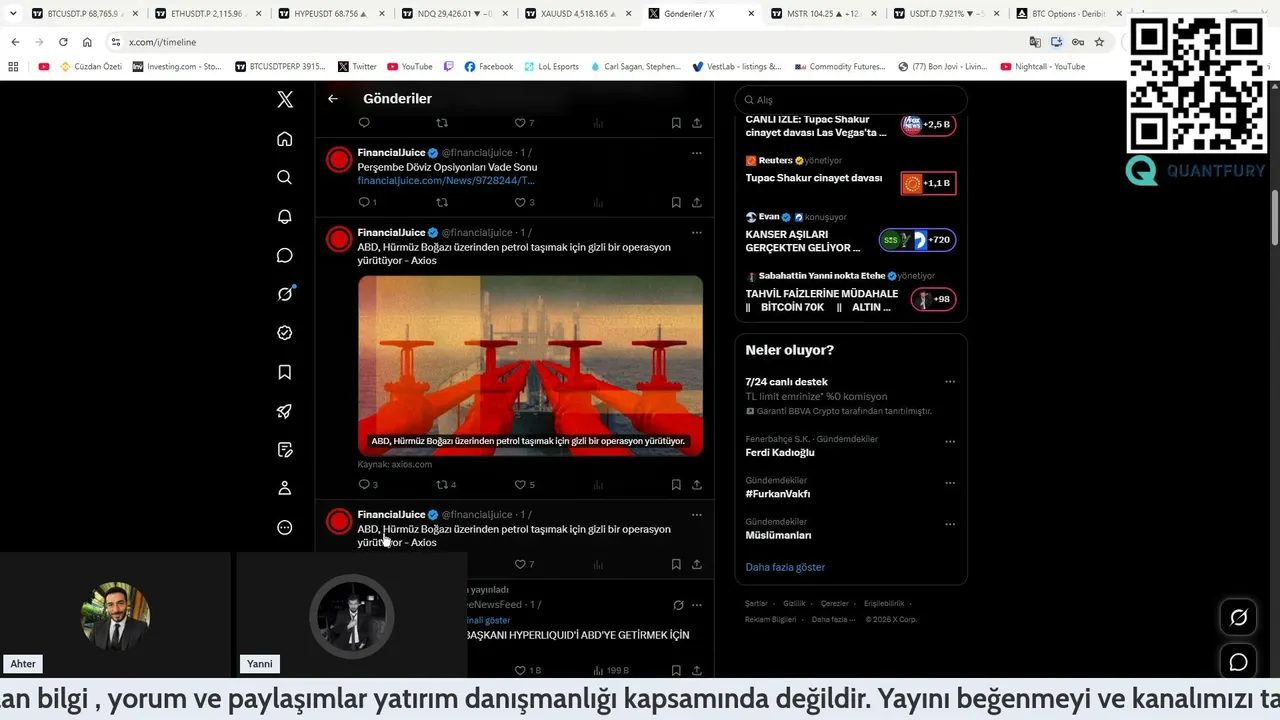Reload the page

(x=63, y=42)
